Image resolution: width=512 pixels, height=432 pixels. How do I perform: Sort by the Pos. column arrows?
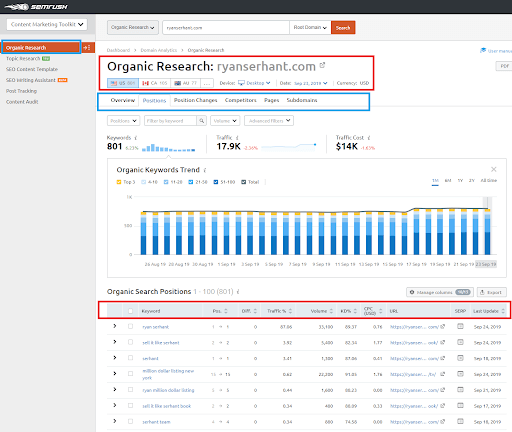[x=226, y=311]
